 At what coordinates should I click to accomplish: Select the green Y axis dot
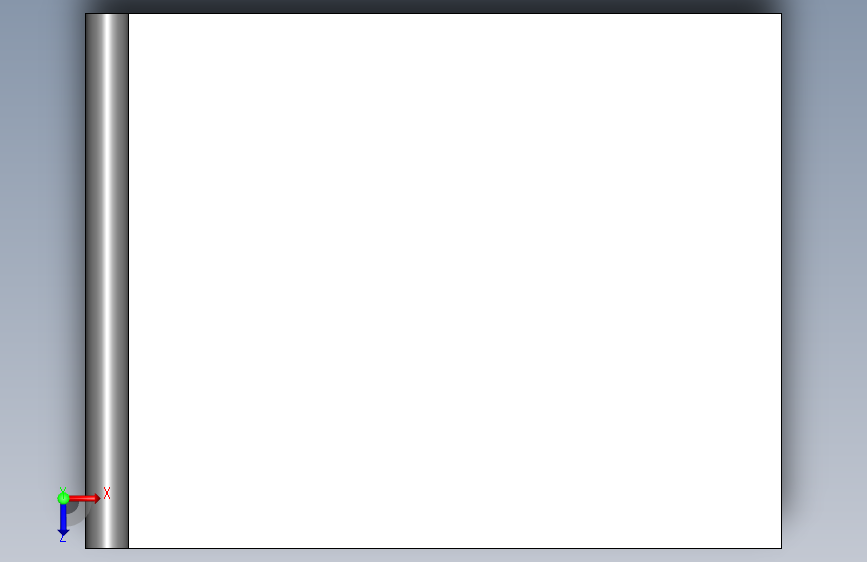point(63,498)
